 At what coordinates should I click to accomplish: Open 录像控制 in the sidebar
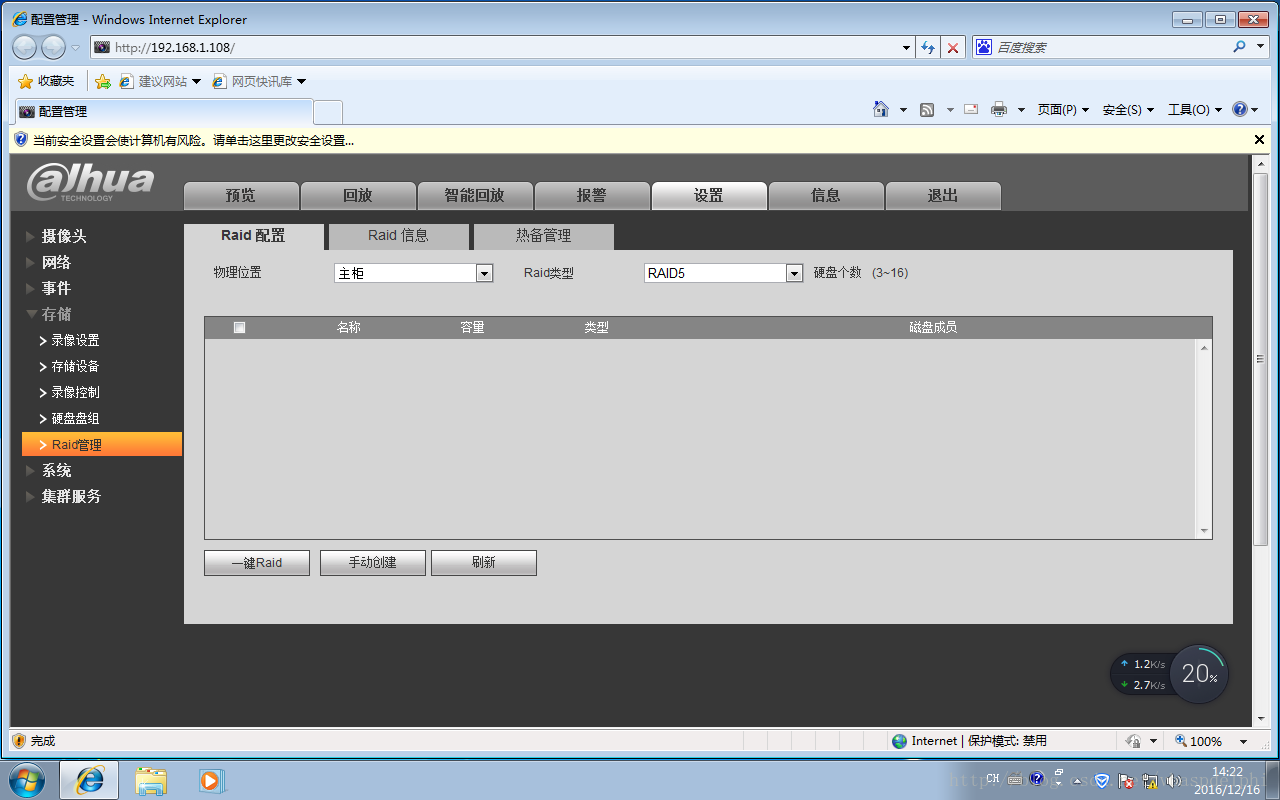click(75, 392)
